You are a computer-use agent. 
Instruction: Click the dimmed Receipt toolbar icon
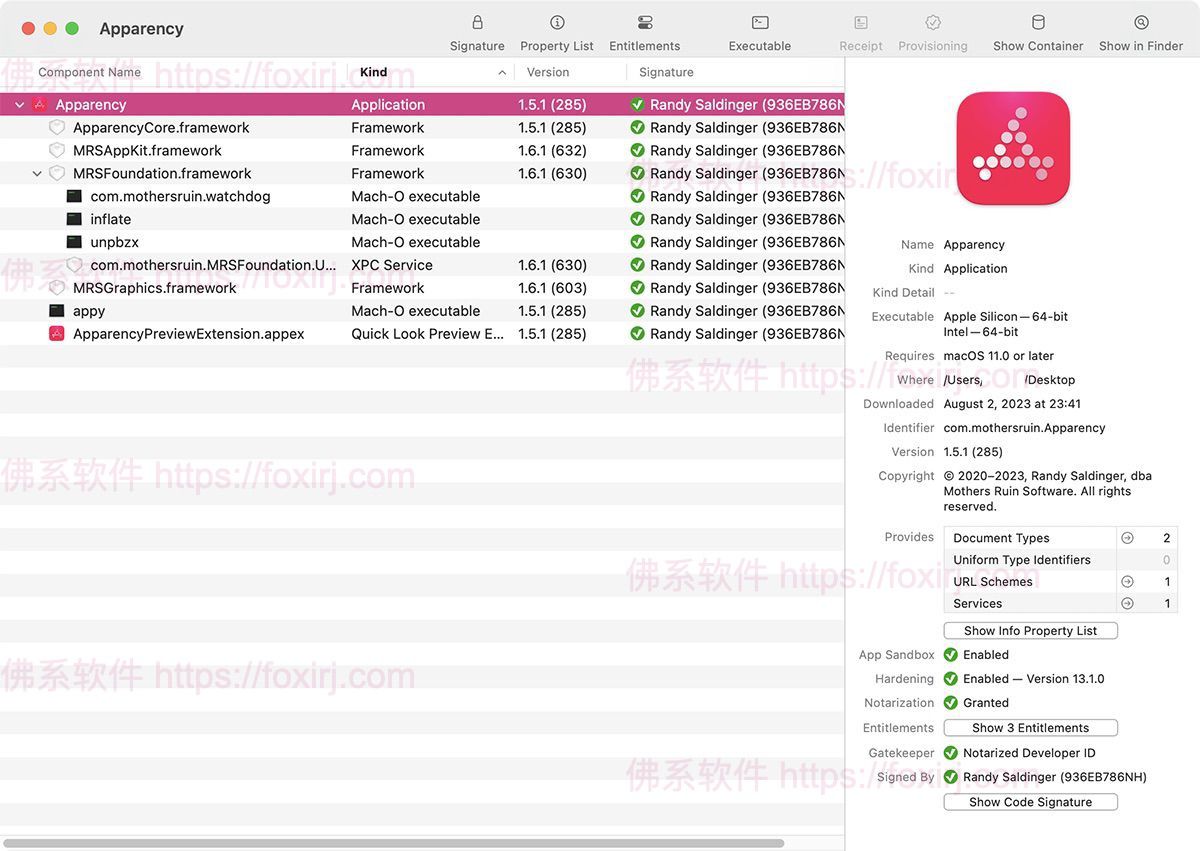[x=860, y=29]
